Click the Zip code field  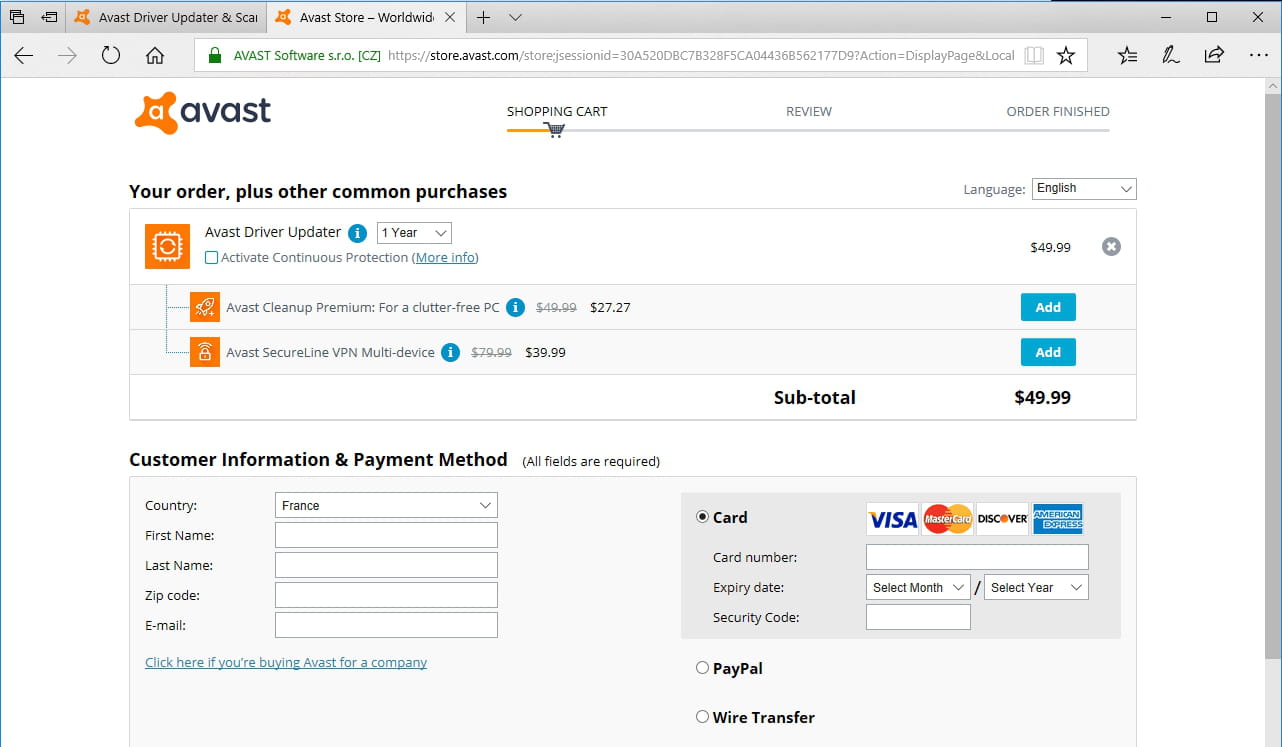tap(386, 595)
